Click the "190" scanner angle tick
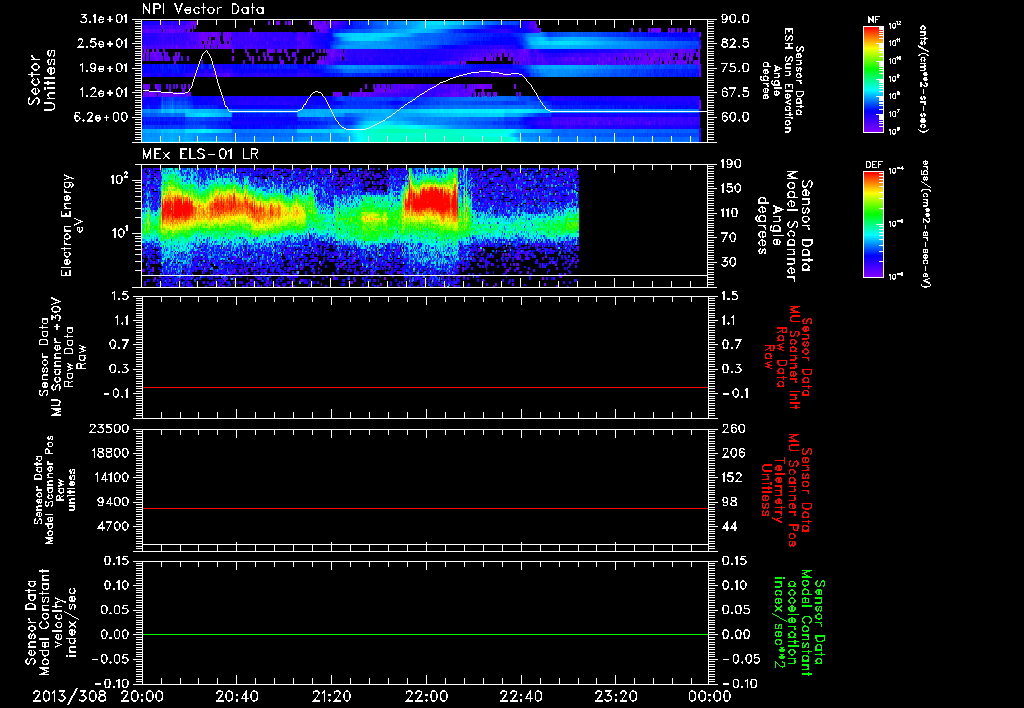Viewport: 1024px width, 708px height. (732, 164)
